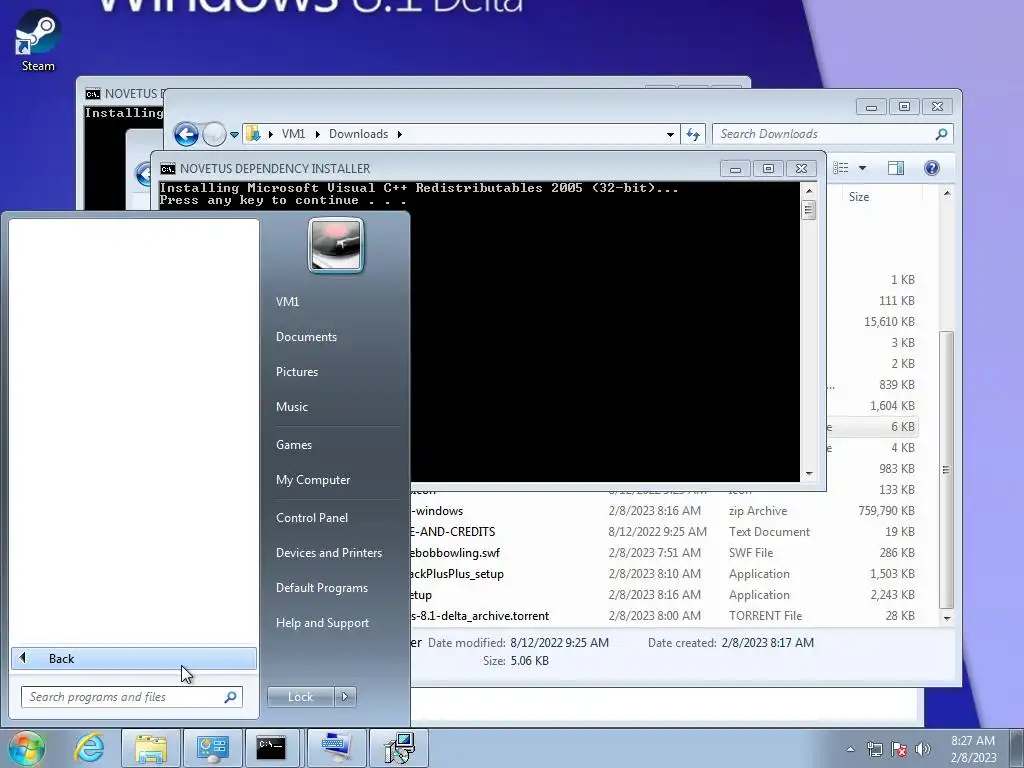This screenshot has height=768, width=1024.
Task: Click the network tray icon
Action: click(874, 749)
